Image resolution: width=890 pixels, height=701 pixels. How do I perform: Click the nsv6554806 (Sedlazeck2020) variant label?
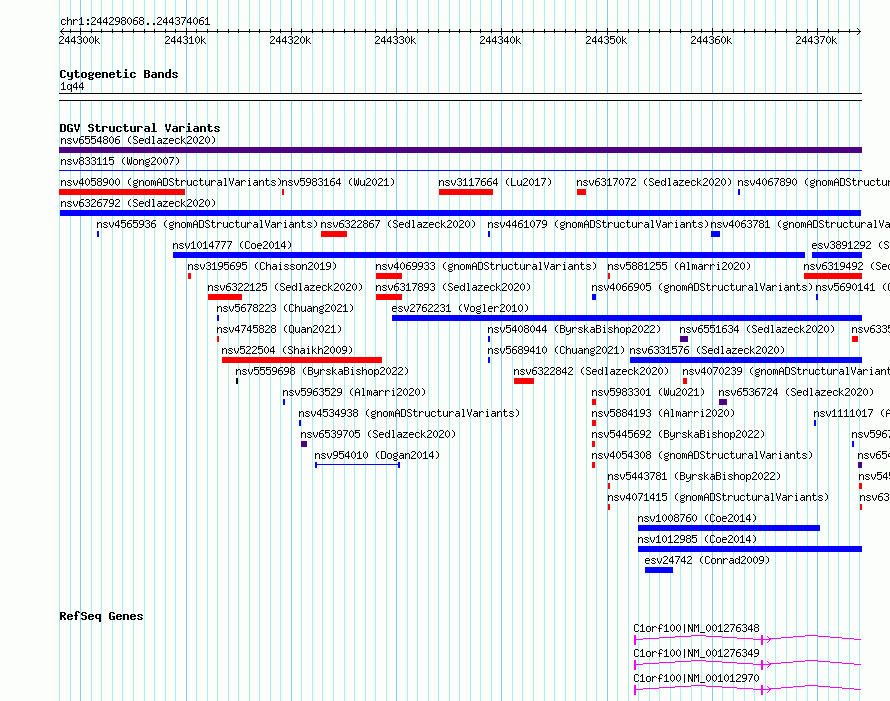pos(138,140)
